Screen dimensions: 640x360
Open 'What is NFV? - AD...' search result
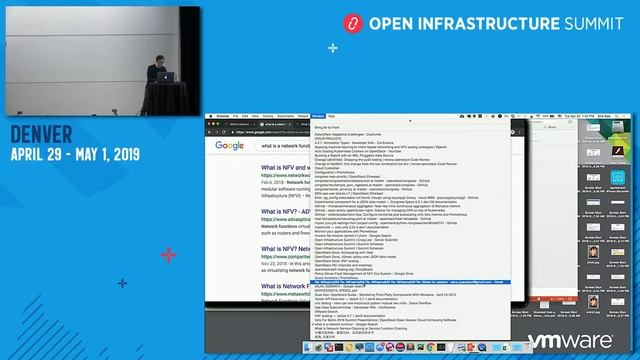pos(285,211)
